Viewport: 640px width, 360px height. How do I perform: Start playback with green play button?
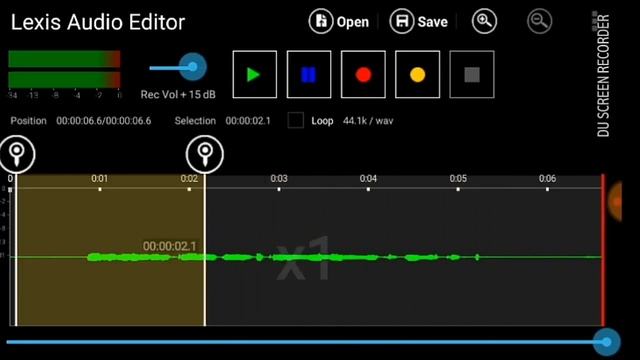pos(255,74)
